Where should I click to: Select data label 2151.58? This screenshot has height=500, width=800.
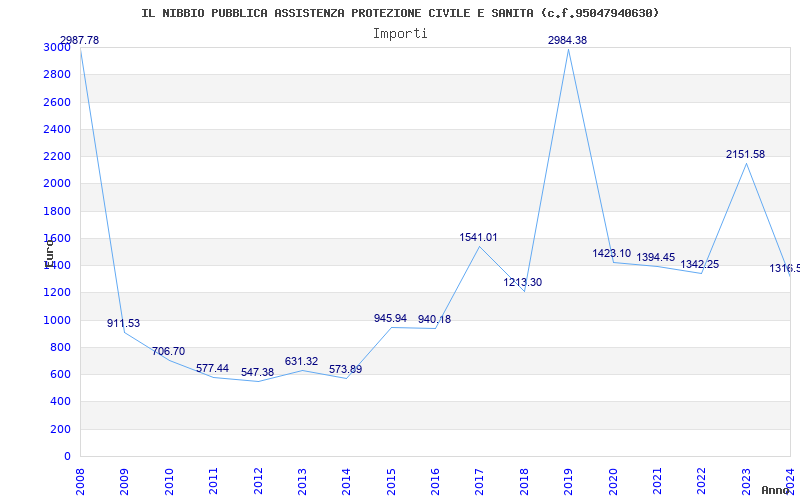745,155
